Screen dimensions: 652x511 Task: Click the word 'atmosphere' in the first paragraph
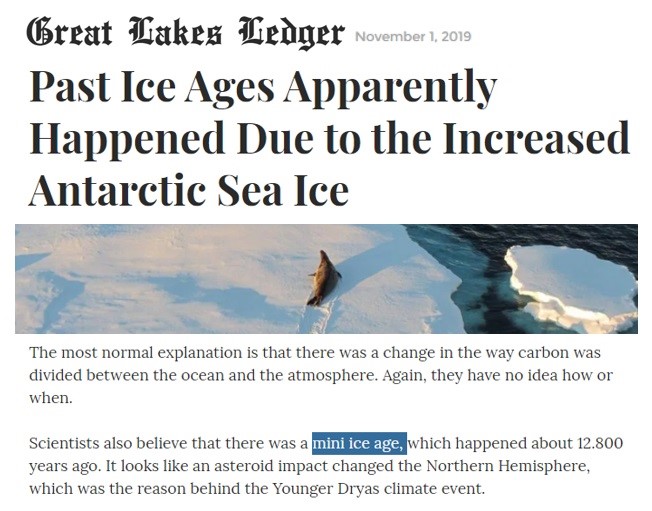pos(332,375)
